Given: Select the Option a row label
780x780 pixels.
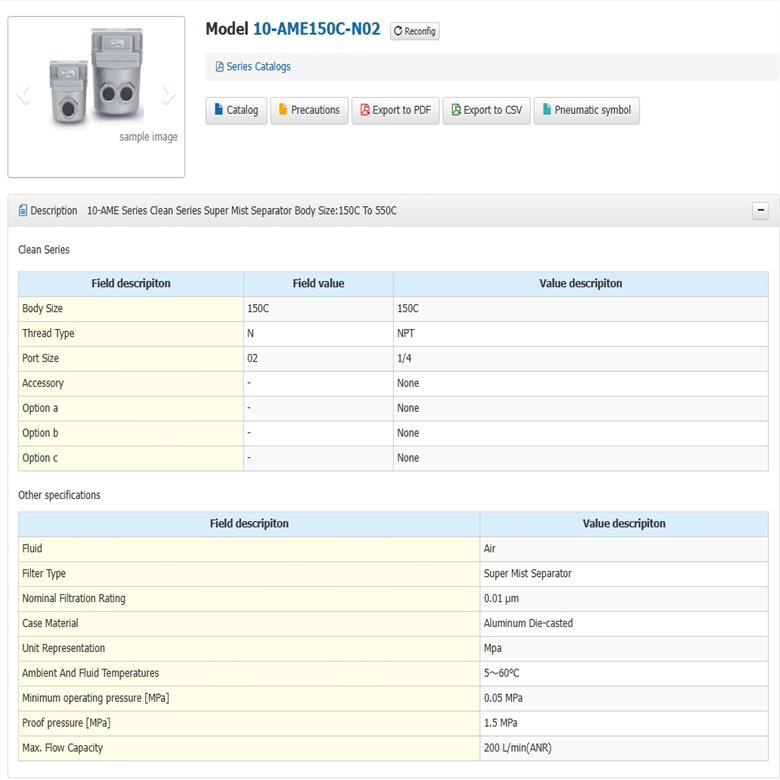Looking at the screenshot, I should (40, 408).
